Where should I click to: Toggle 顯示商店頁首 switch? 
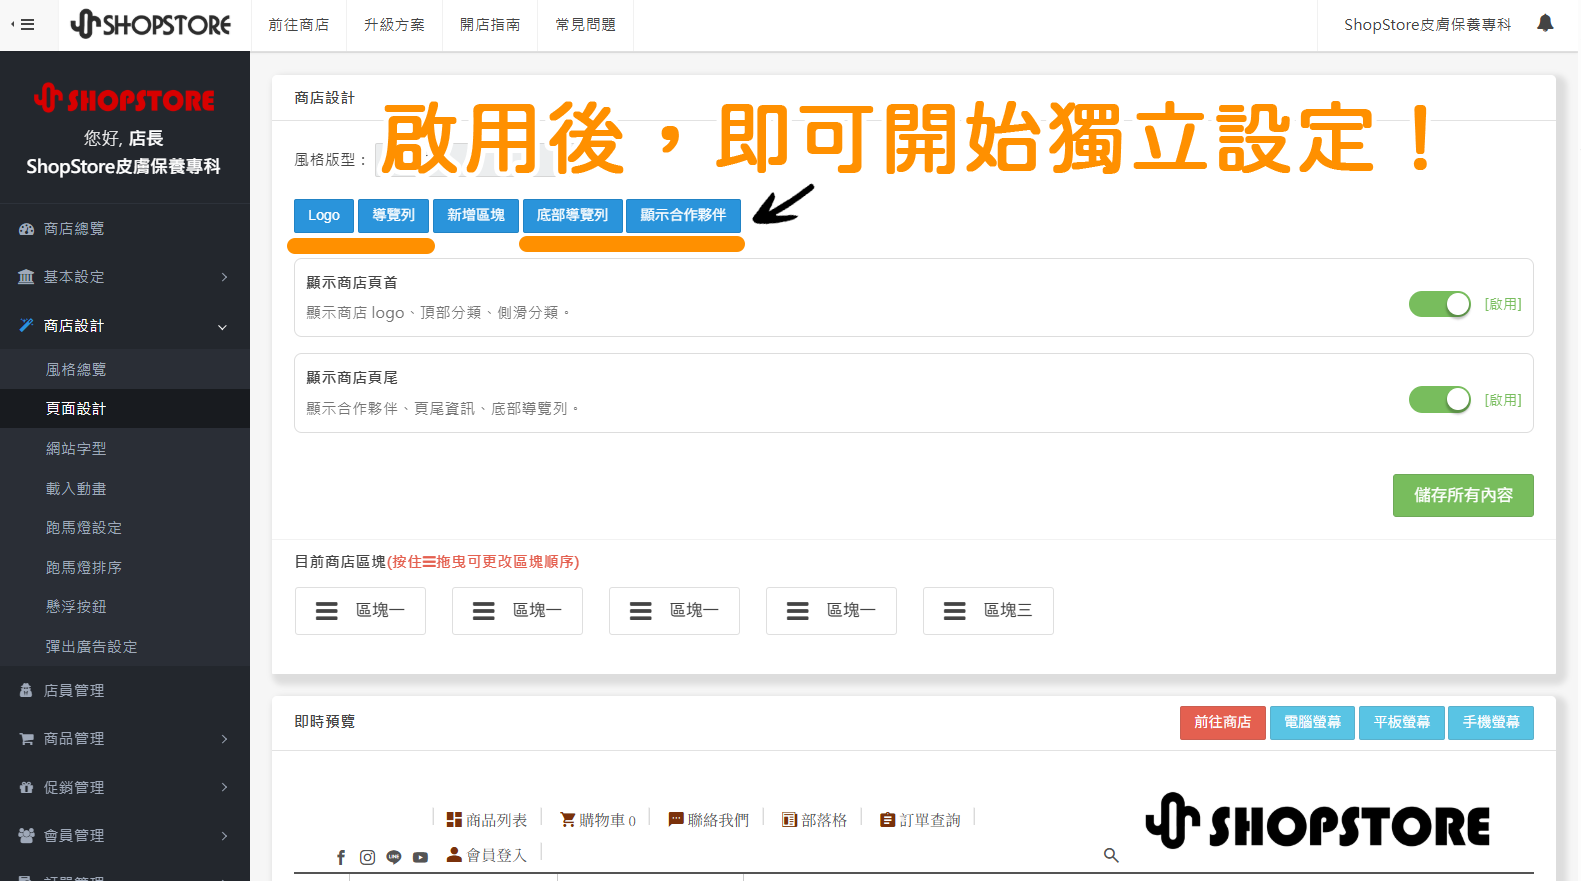[1440, 304]
